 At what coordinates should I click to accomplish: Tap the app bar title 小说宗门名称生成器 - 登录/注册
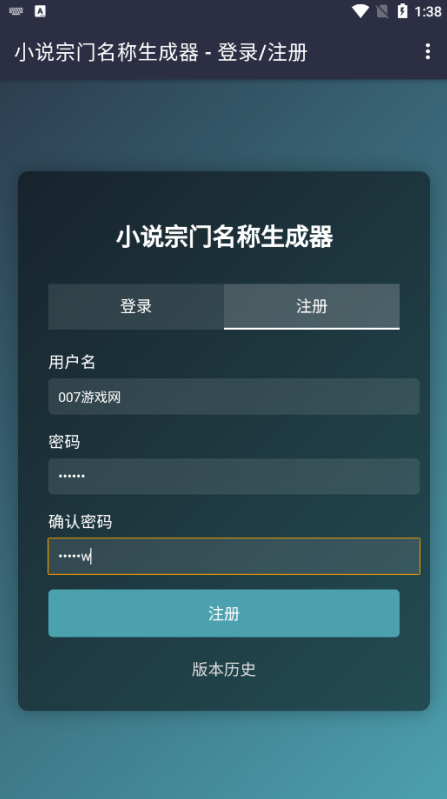(161, 52)
